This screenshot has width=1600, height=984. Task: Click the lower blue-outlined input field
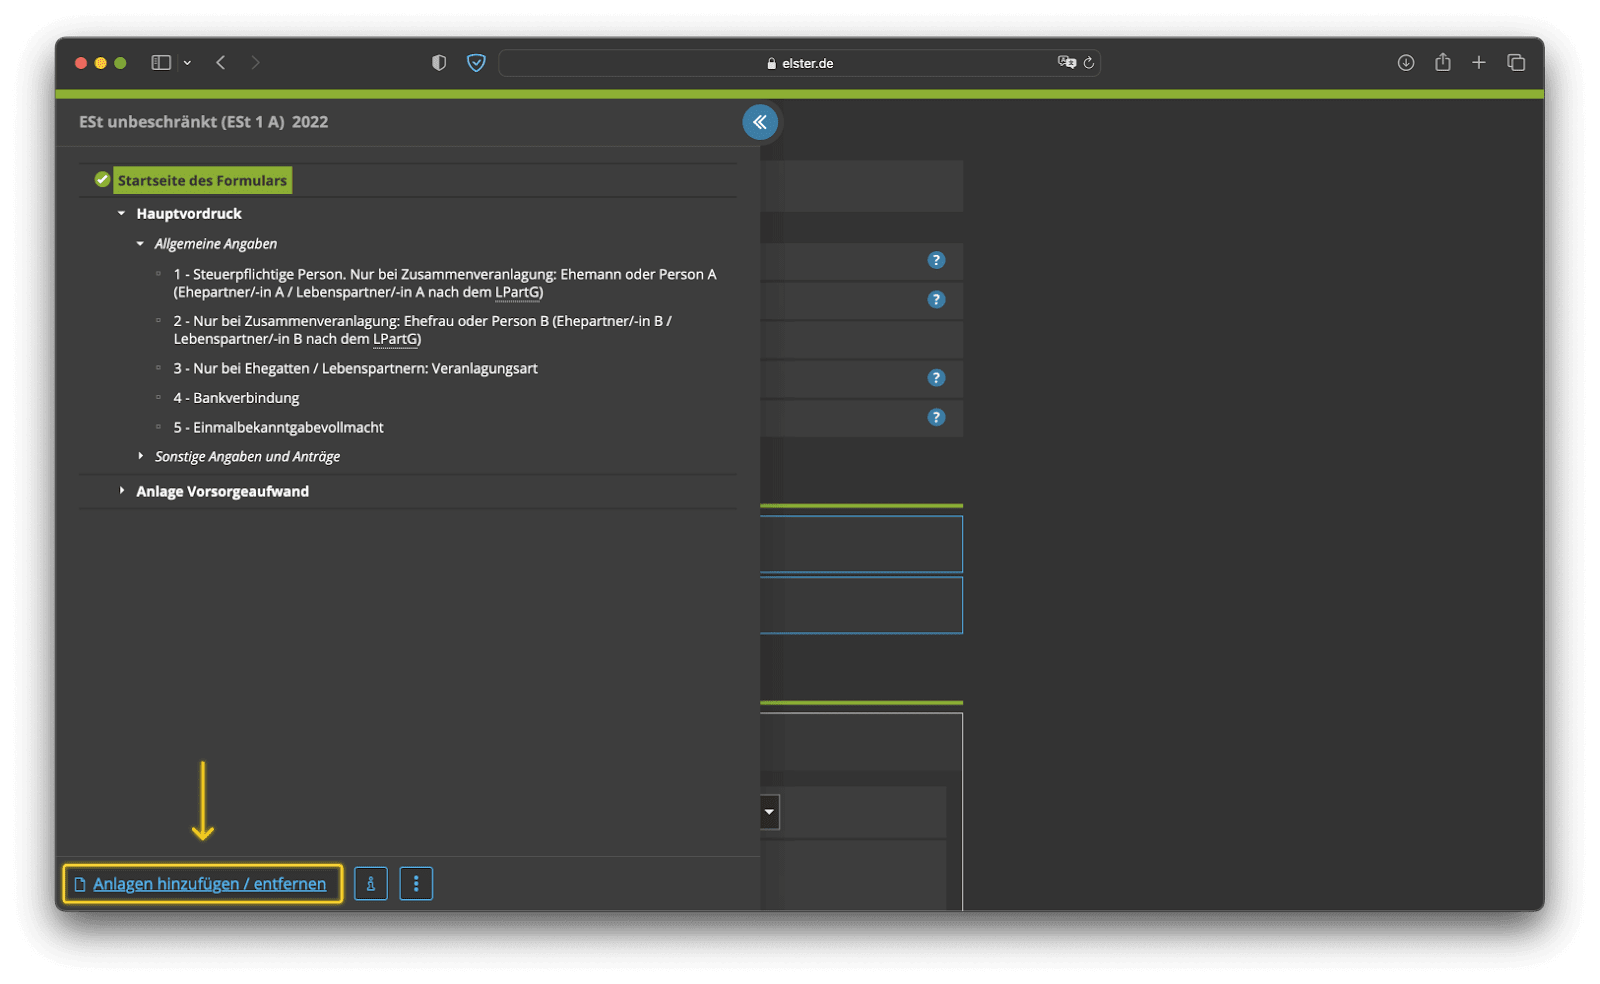[x=861, y=605]
